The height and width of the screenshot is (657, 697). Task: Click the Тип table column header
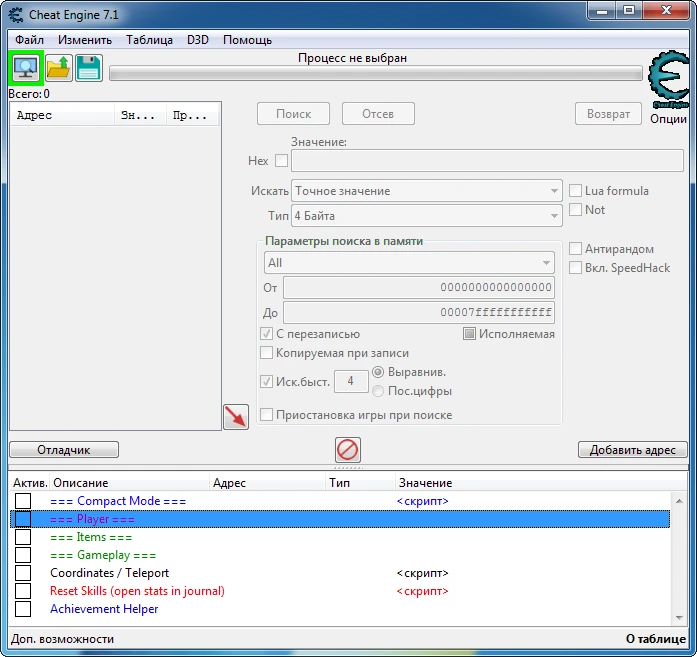[x=360, y=483]
